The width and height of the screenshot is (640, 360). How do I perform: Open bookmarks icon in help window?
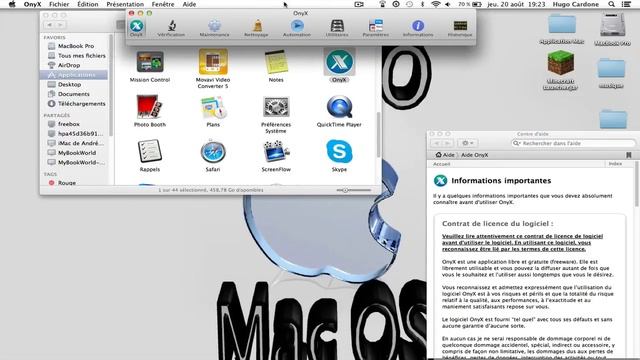tap(629, 155)
